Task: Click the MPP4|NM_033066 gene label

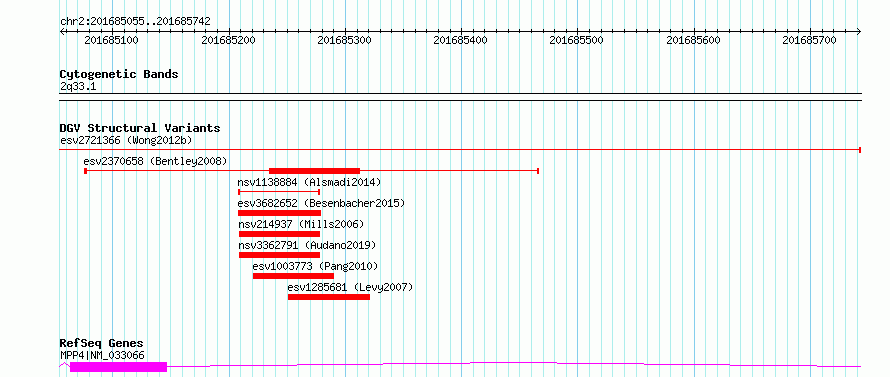Action: tap(102, 355)
